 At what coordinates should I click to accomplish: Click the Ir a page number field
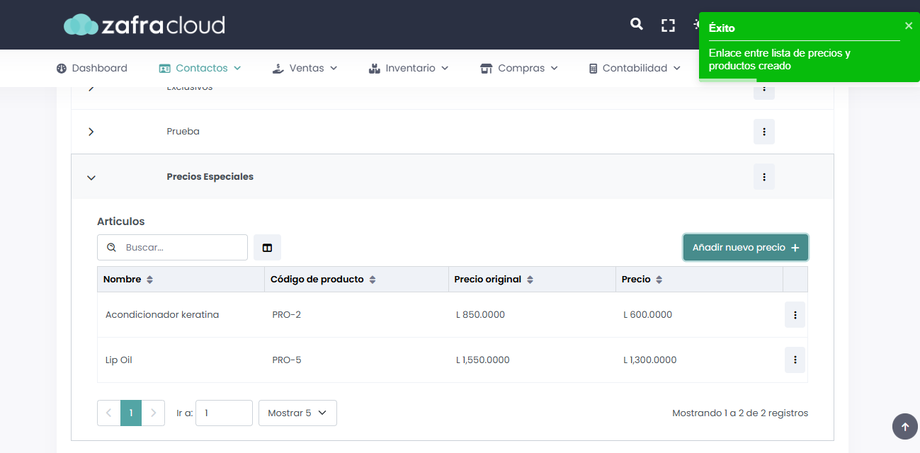pyautogui.click(x=223, y=413)
